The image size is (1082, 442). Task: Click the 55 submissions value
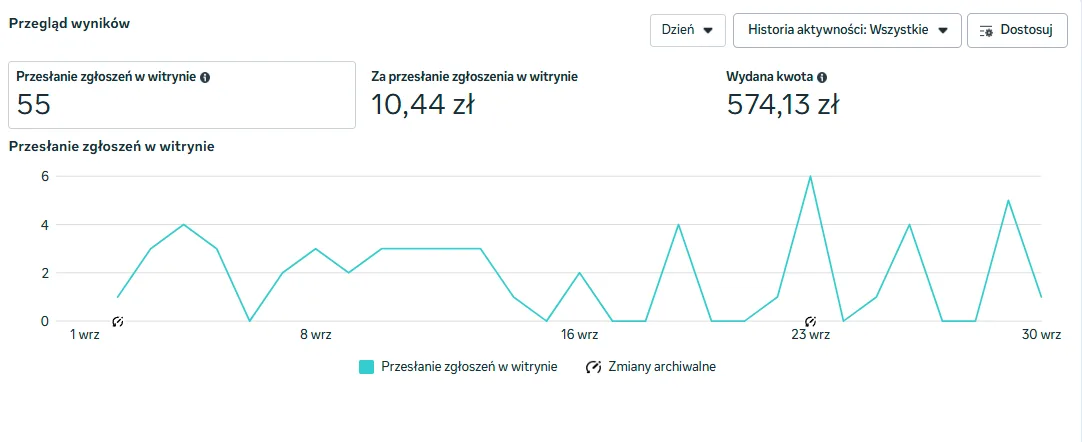point(34,105)
